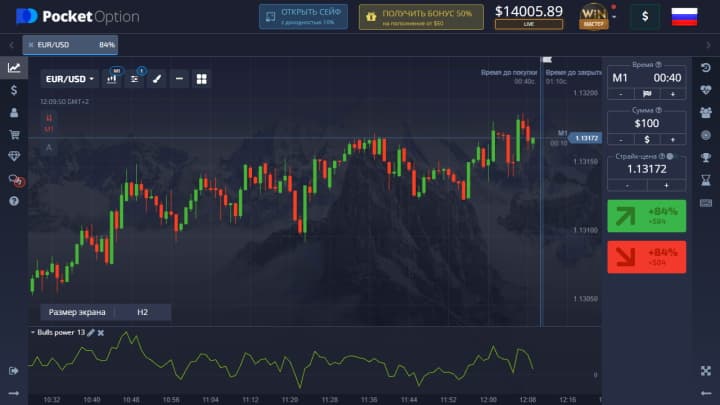The height and width of the screenshot is (405, 720).
Task: Remove the Bulls power indicator
Action: [101, 332]
